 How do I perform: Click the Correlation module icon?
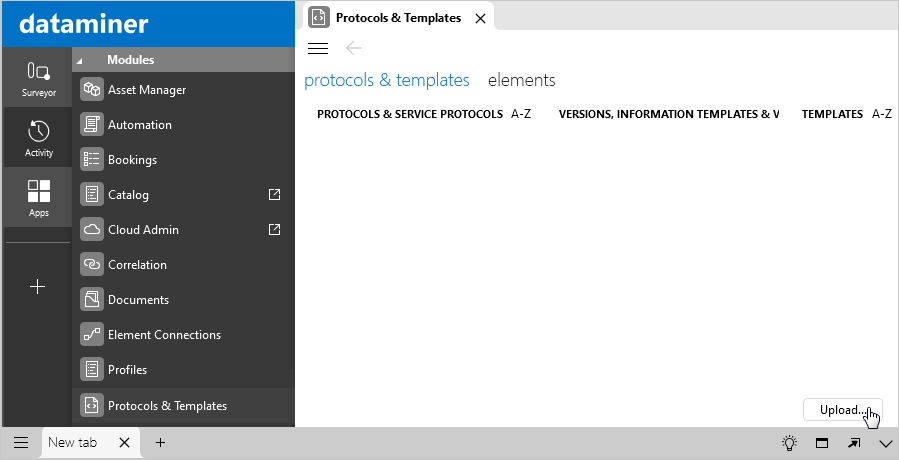point(92,264)
